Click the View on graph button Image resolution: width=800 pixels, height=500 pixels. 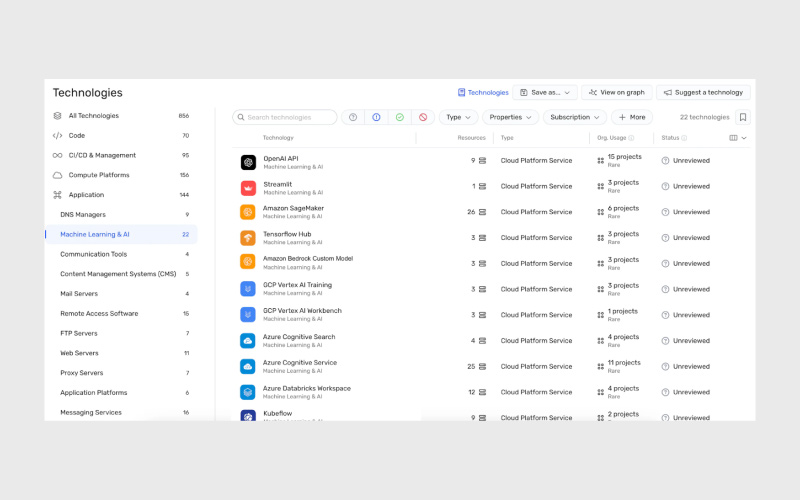point(616,92)
